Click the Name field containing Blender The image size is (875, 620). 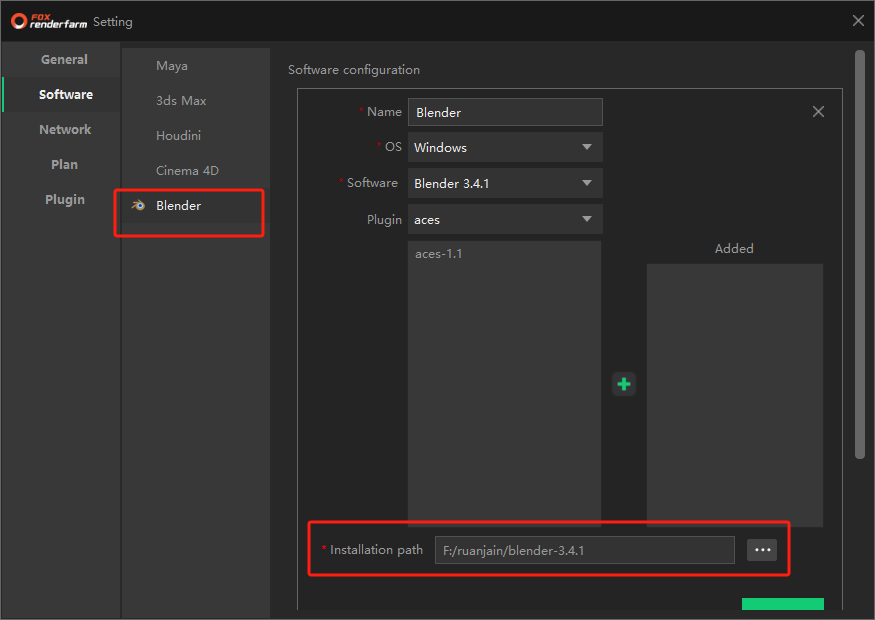click(x=505, y=112)
